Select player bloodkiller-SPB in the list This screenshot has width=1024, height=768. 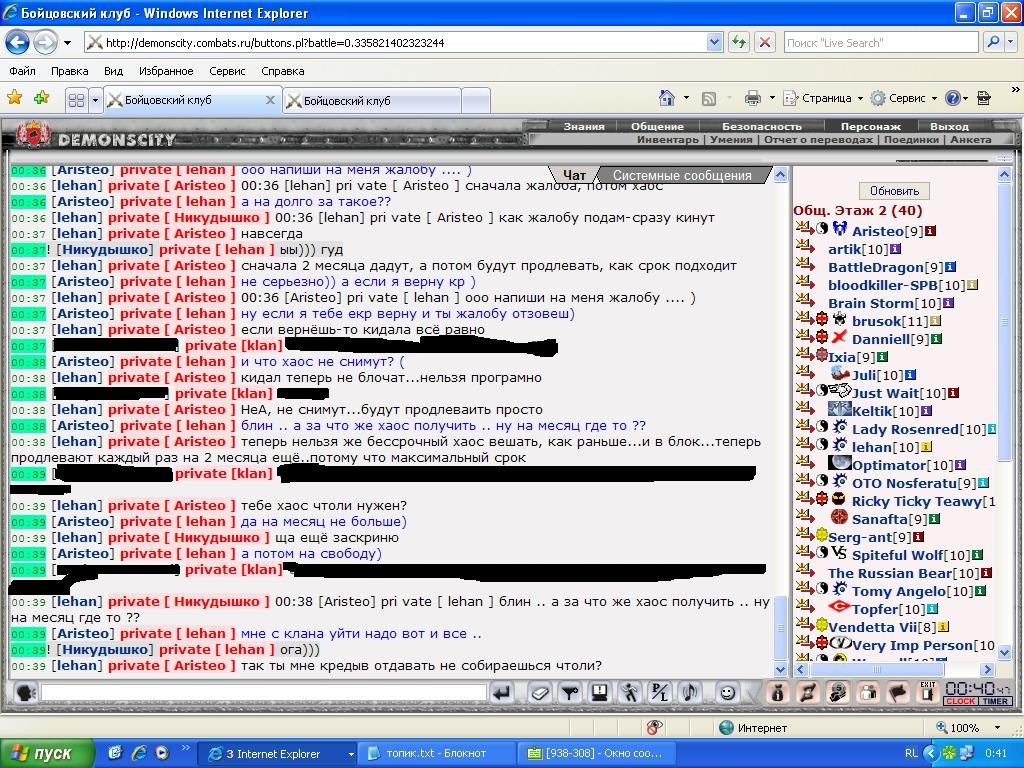pyautogui.click(x=883, y=285)
